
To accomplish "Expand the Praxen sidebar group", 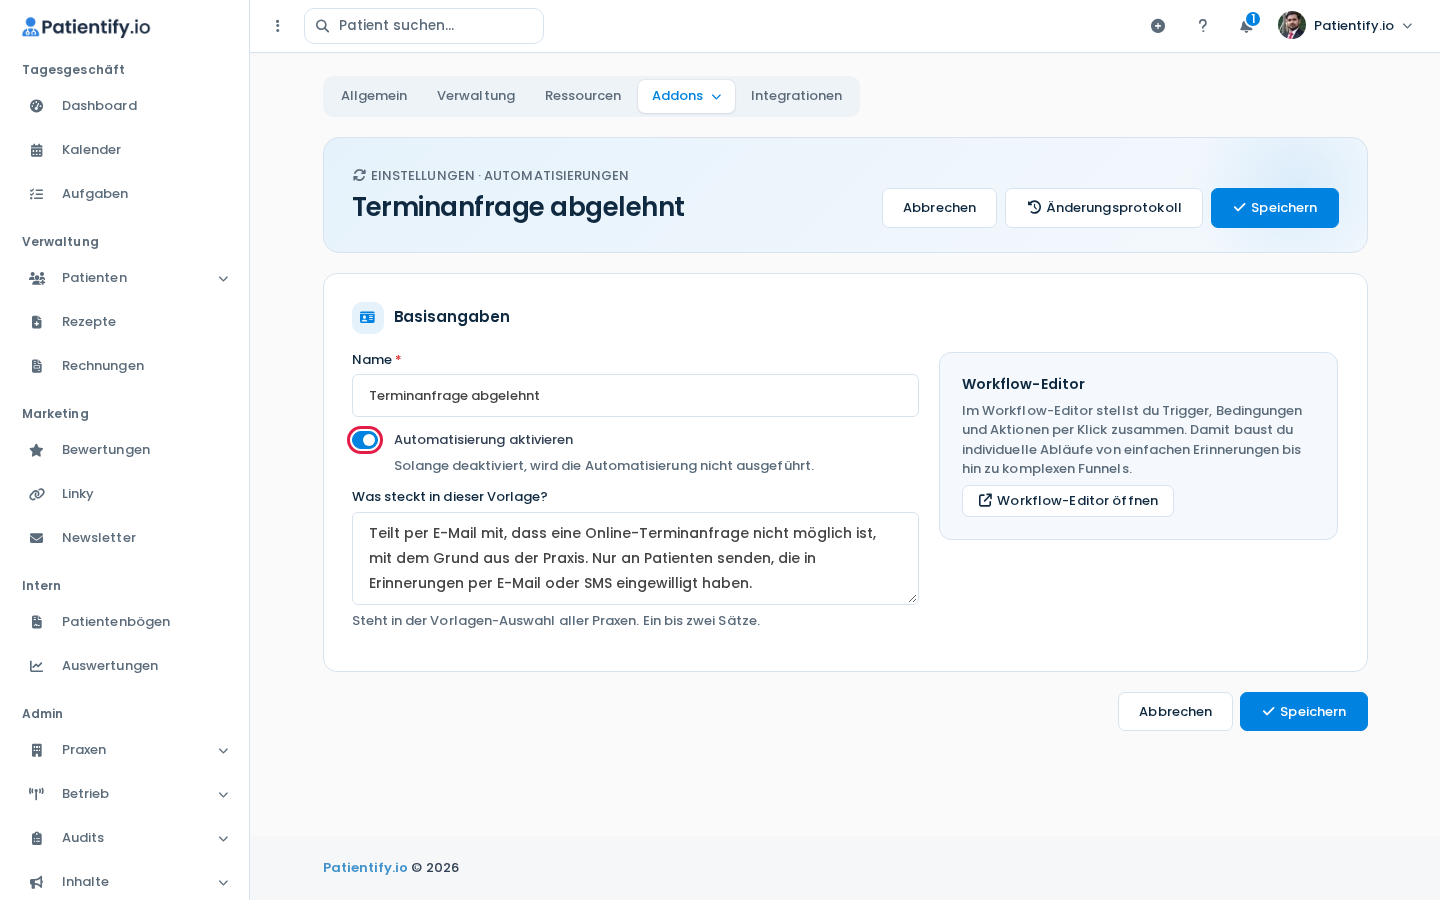I will pos(125,750).
